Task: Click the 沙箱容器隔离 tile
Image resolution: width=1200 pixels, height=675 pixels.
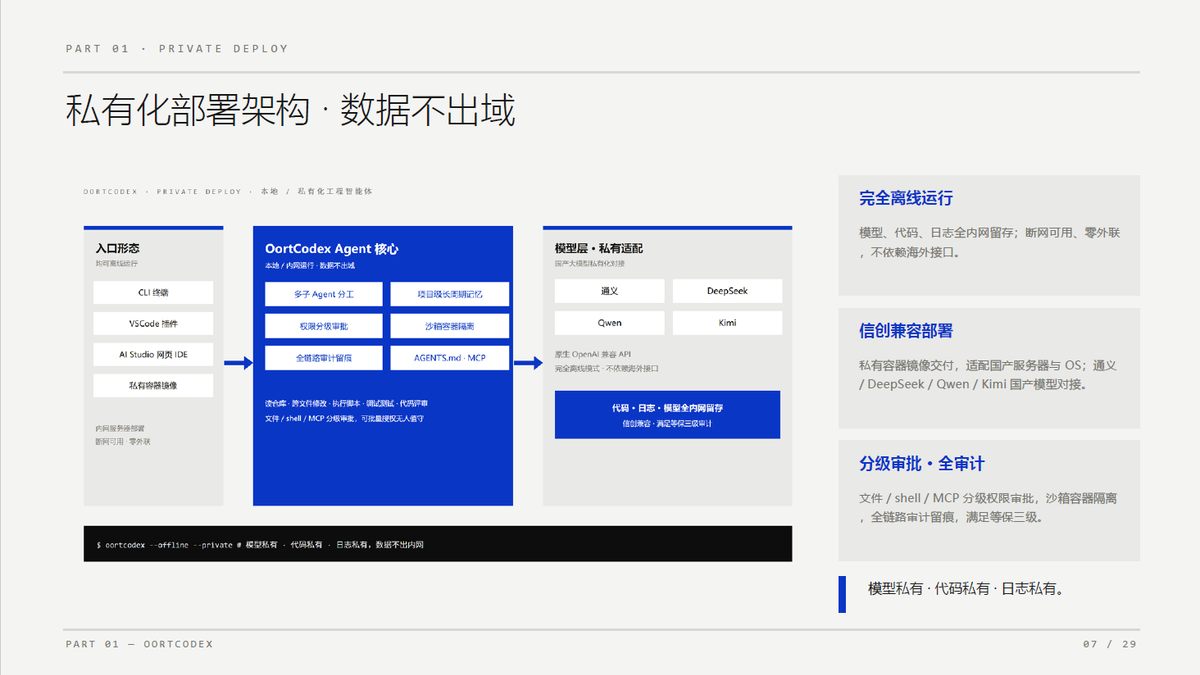Action: click(450, 326)
